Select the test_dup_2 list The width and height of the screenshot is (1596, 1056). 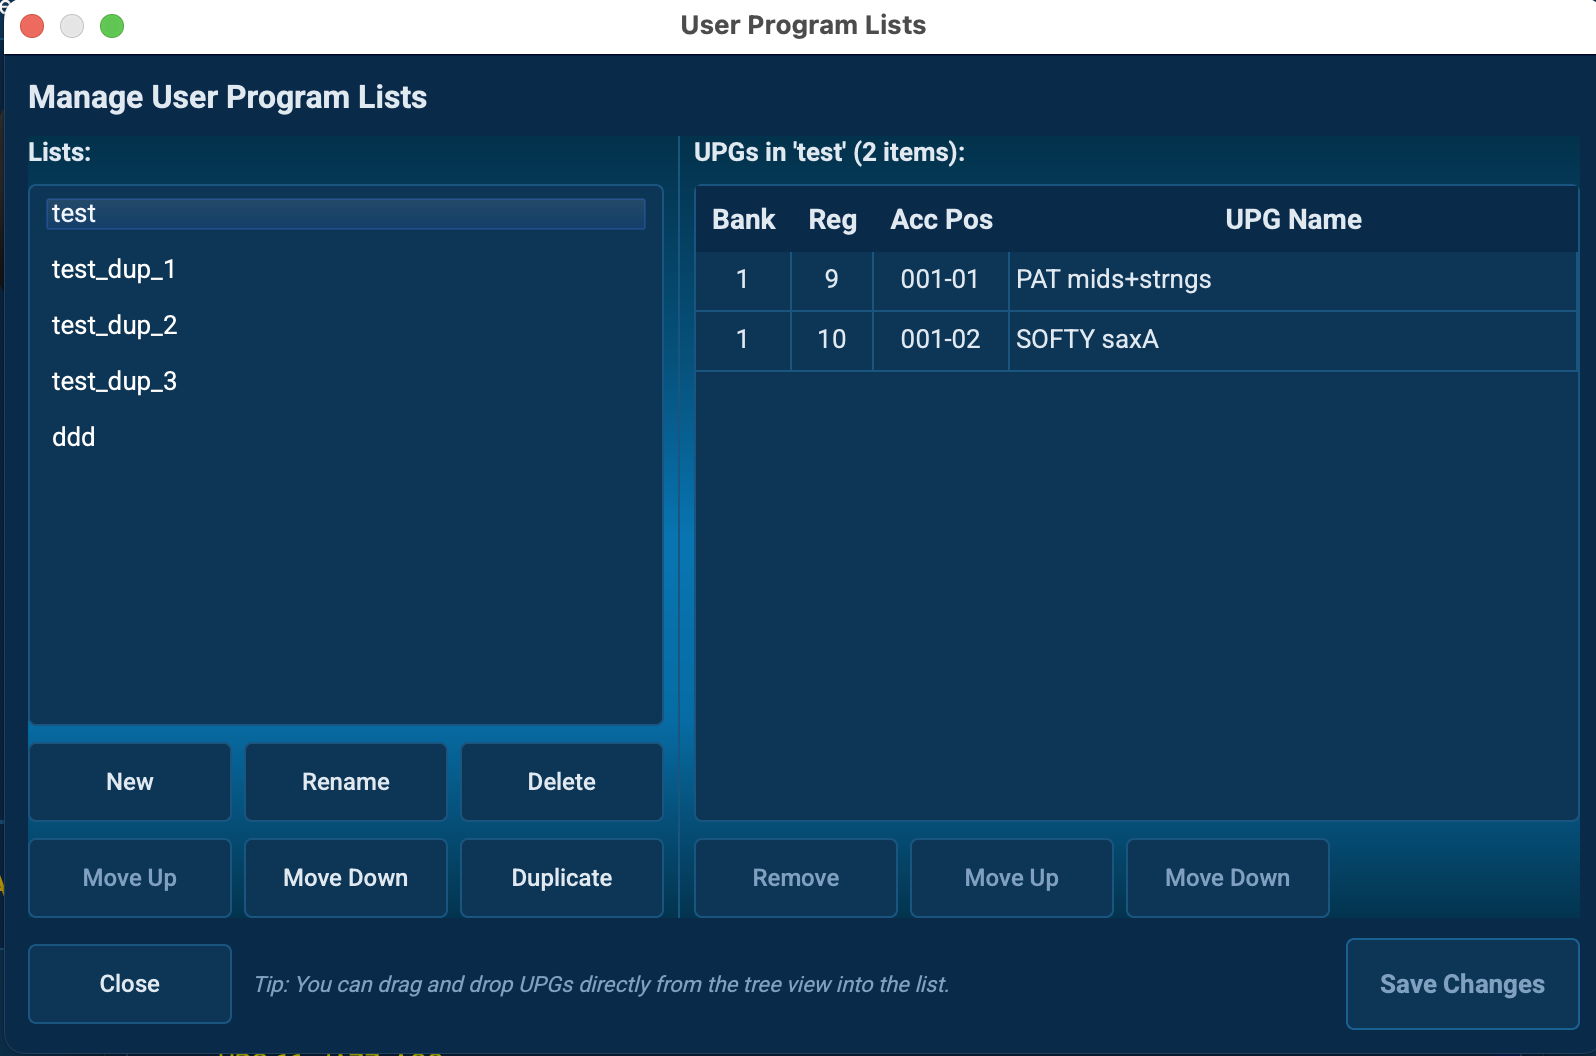click(x=346, y=326)
